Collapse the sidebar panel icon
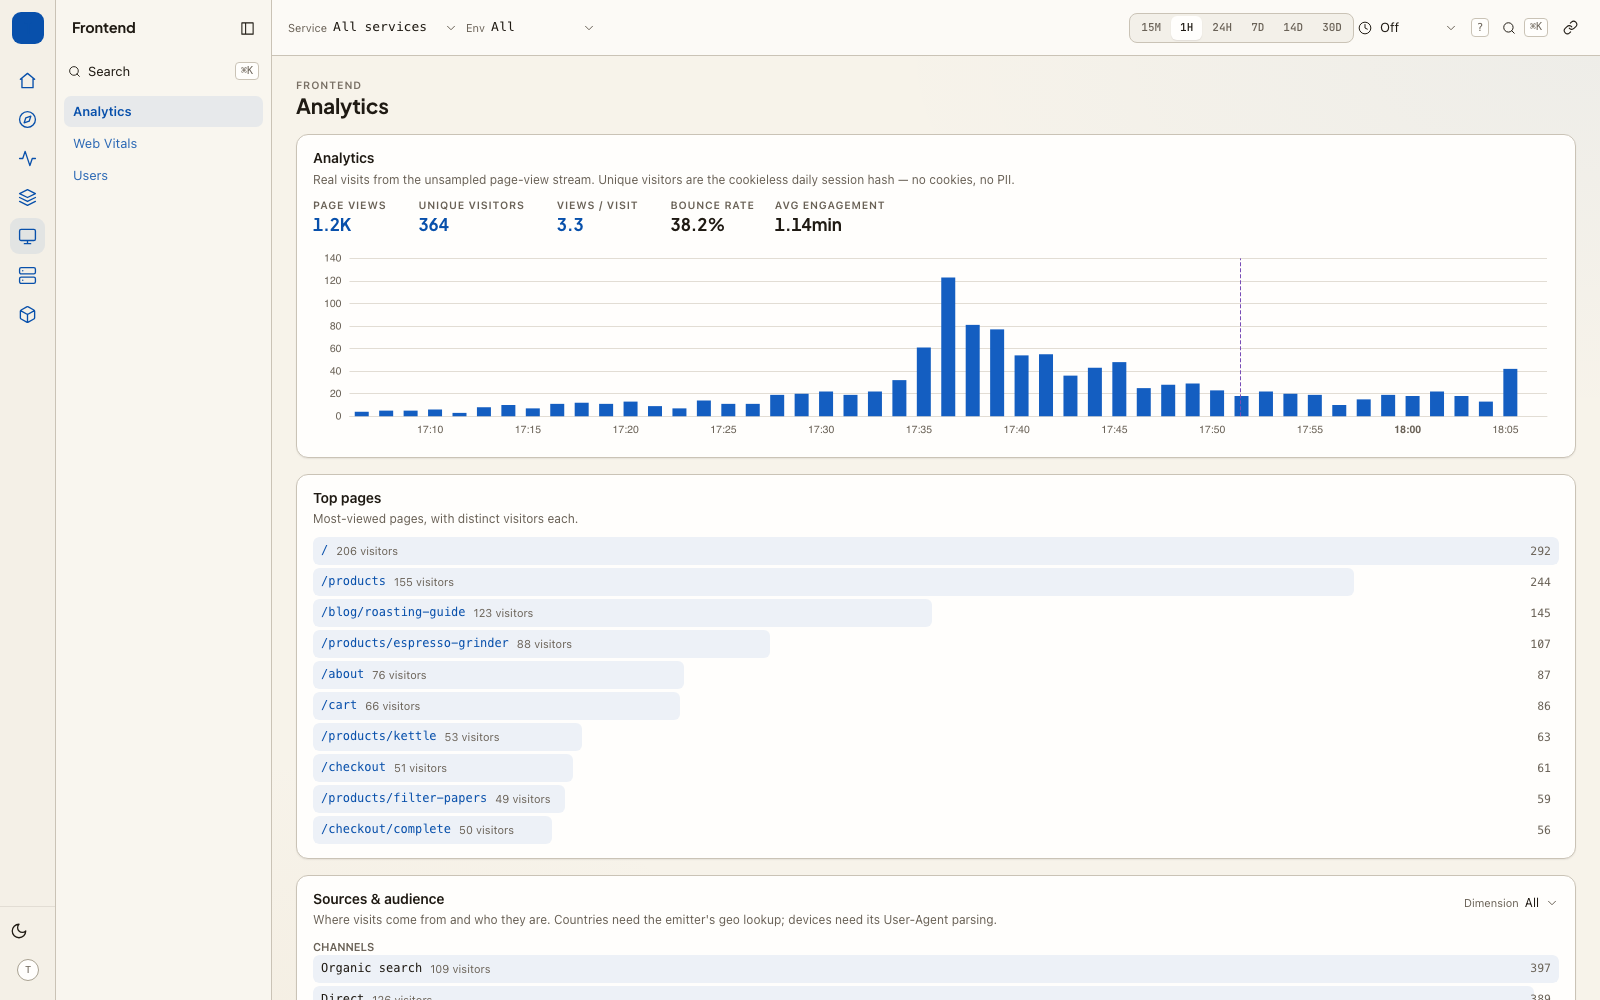This screenshot has height=1000, width=1600. [x=248, y=28]
